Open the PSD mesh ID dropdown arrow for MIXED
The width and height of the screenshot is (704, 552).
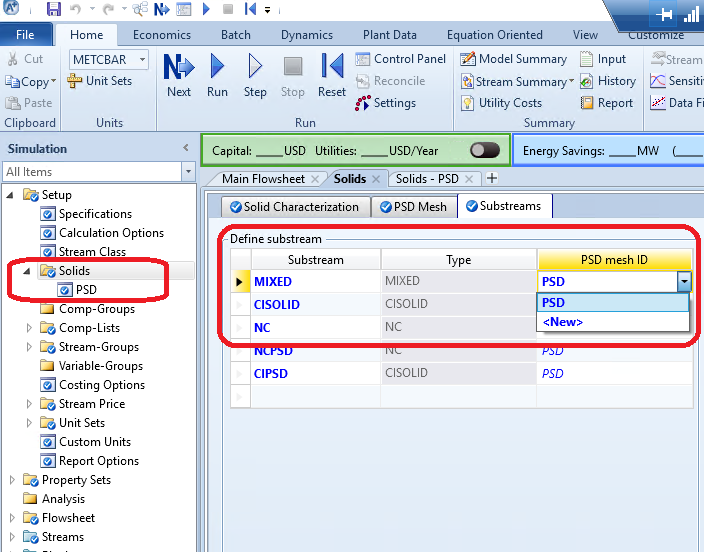684,282
